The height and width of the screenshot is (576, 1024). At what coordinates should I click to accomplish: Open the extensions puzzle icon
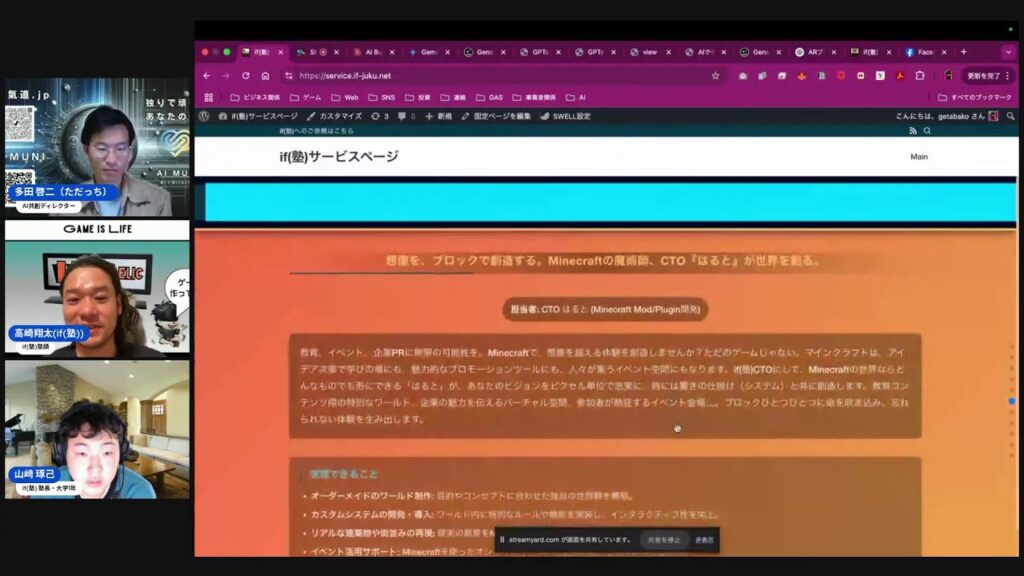920,76
